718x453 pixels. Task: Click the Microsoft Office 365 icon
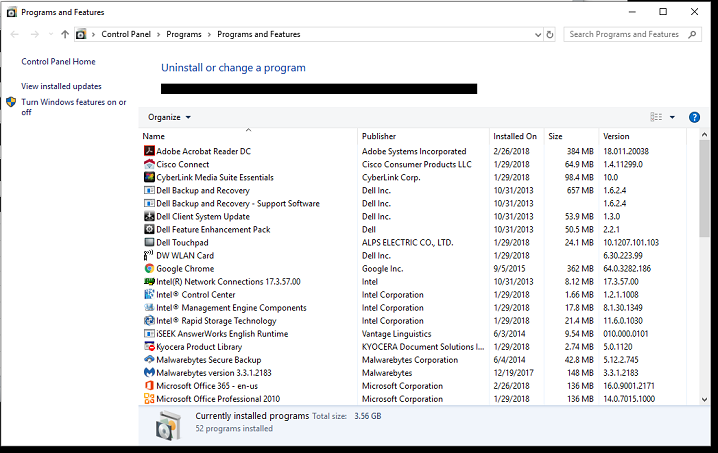pyautogui.click(x=149, y=386)
